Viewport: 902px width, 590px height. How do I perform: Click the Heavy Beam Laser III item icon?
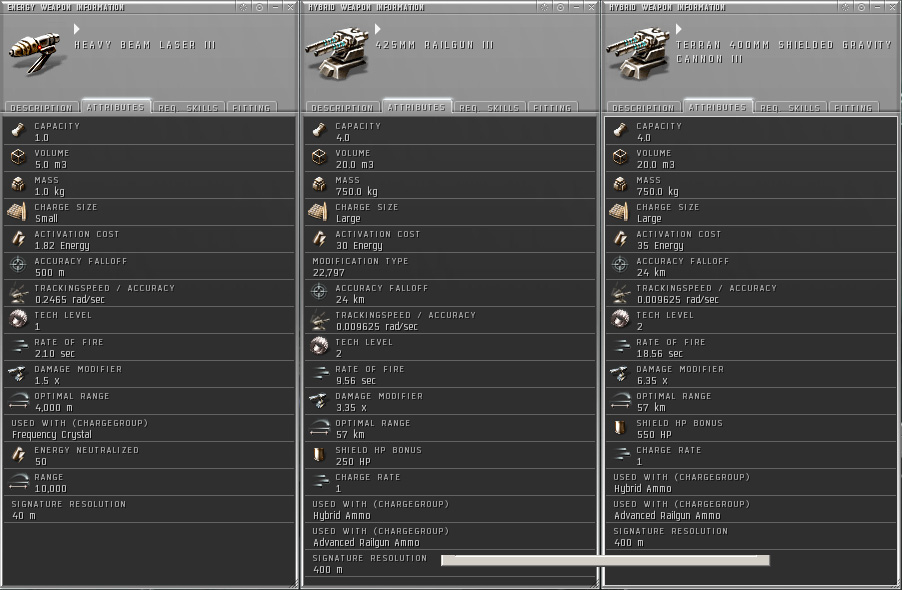35,53
